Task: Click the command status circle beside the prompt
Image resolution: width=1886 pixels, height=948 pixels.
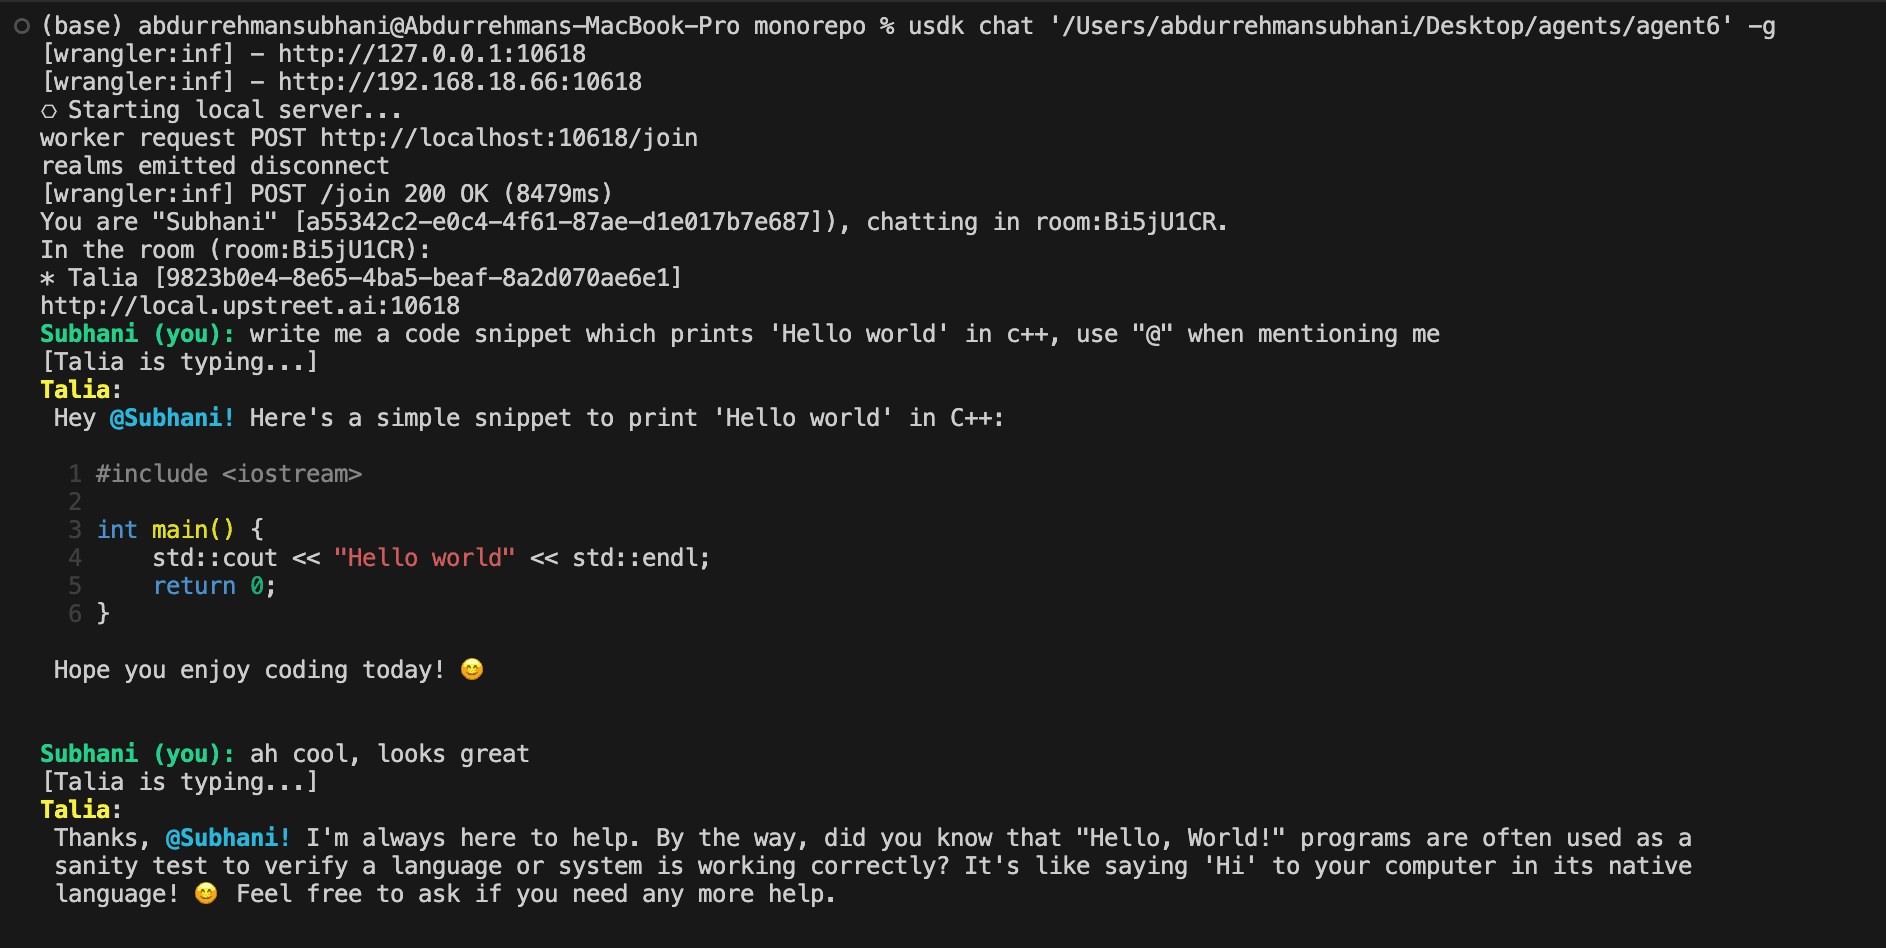Action: (22, 26)
